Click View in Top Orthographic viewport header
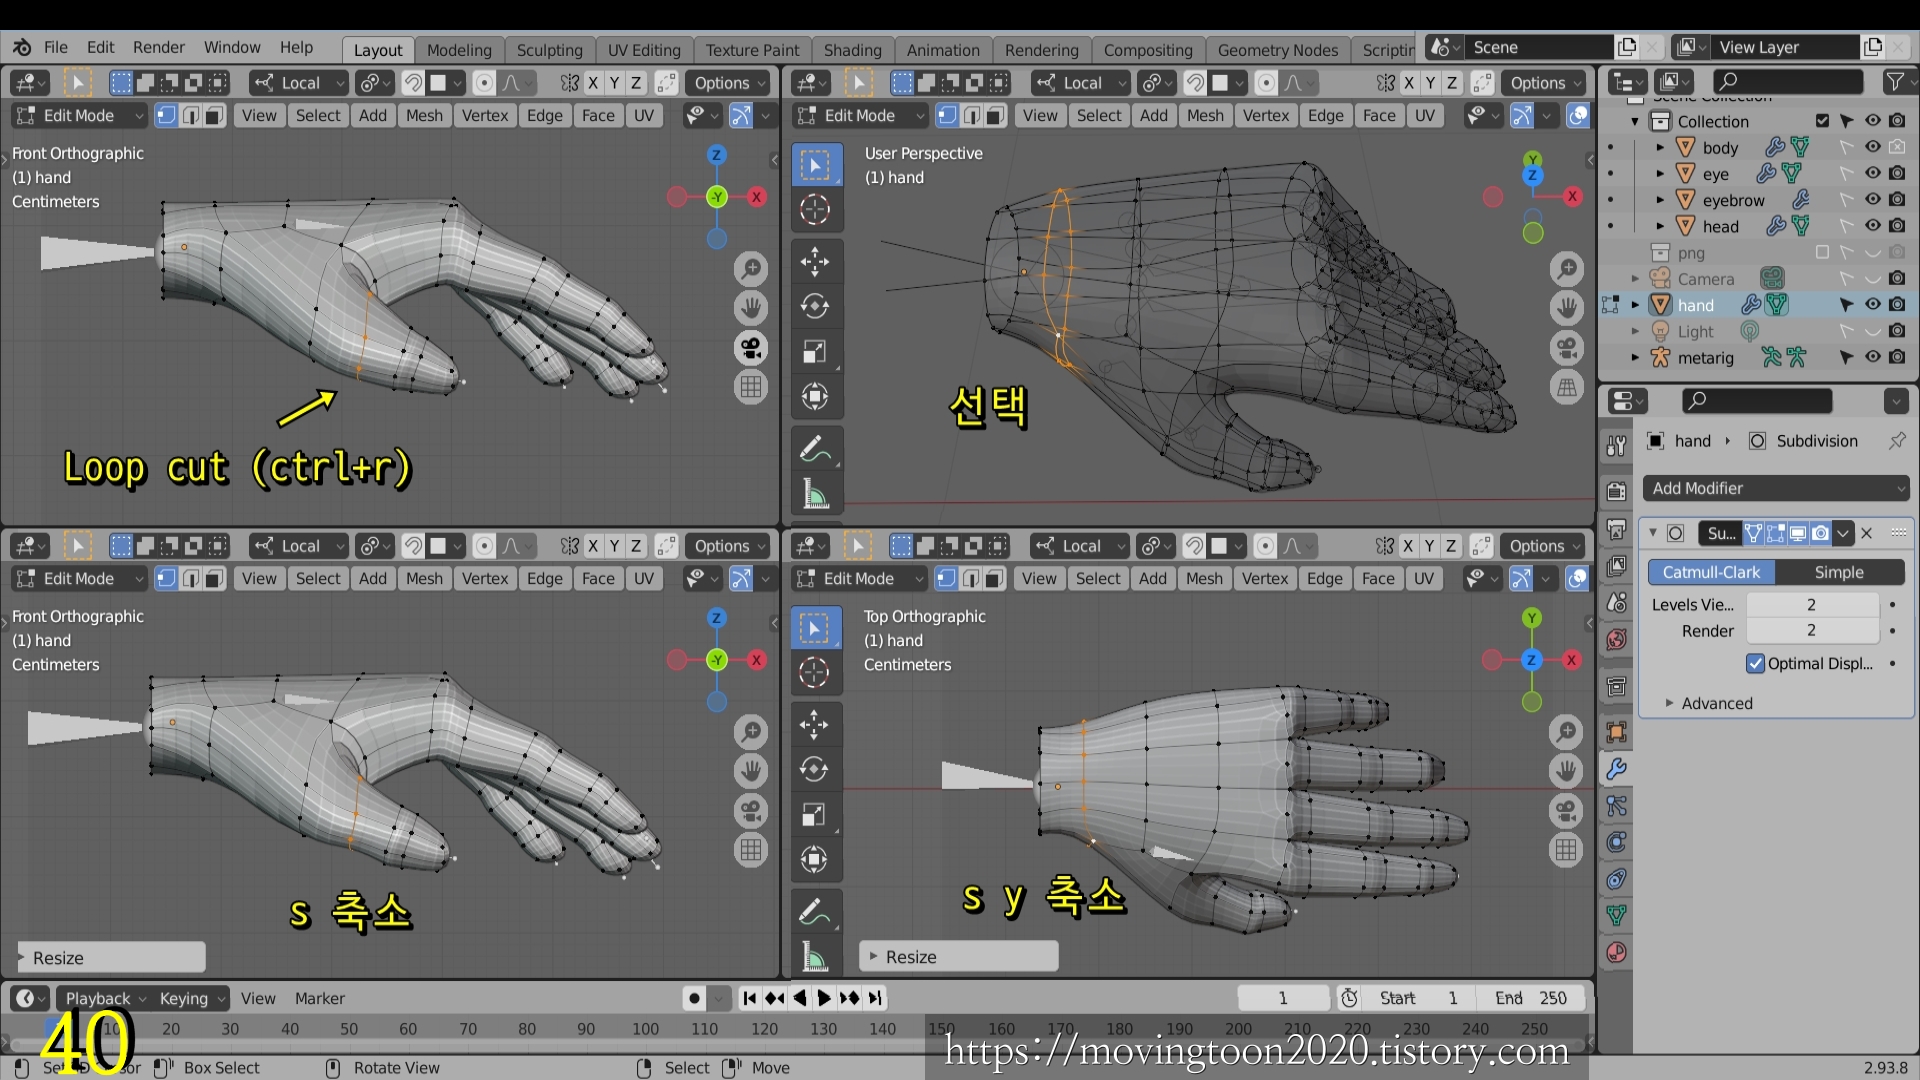1920x1080 pixels. point(1039,579)
